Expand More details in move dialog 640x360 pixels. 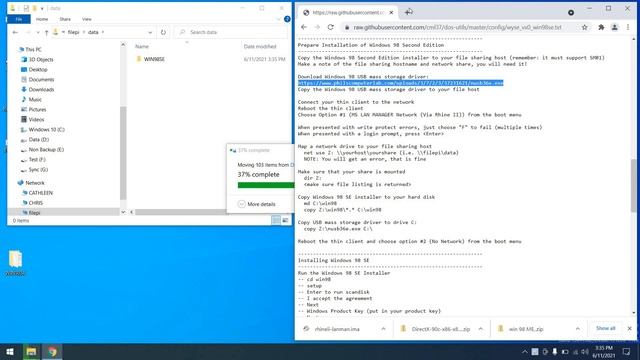257,204
